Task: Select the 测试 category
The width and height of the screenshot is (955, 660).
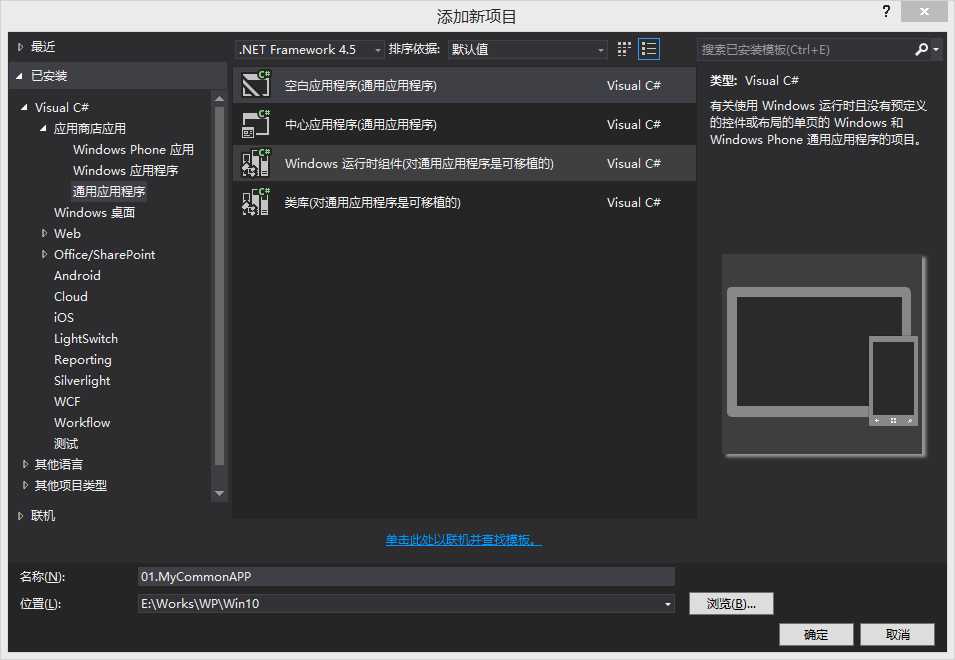Action: click(x=66, y=444)
